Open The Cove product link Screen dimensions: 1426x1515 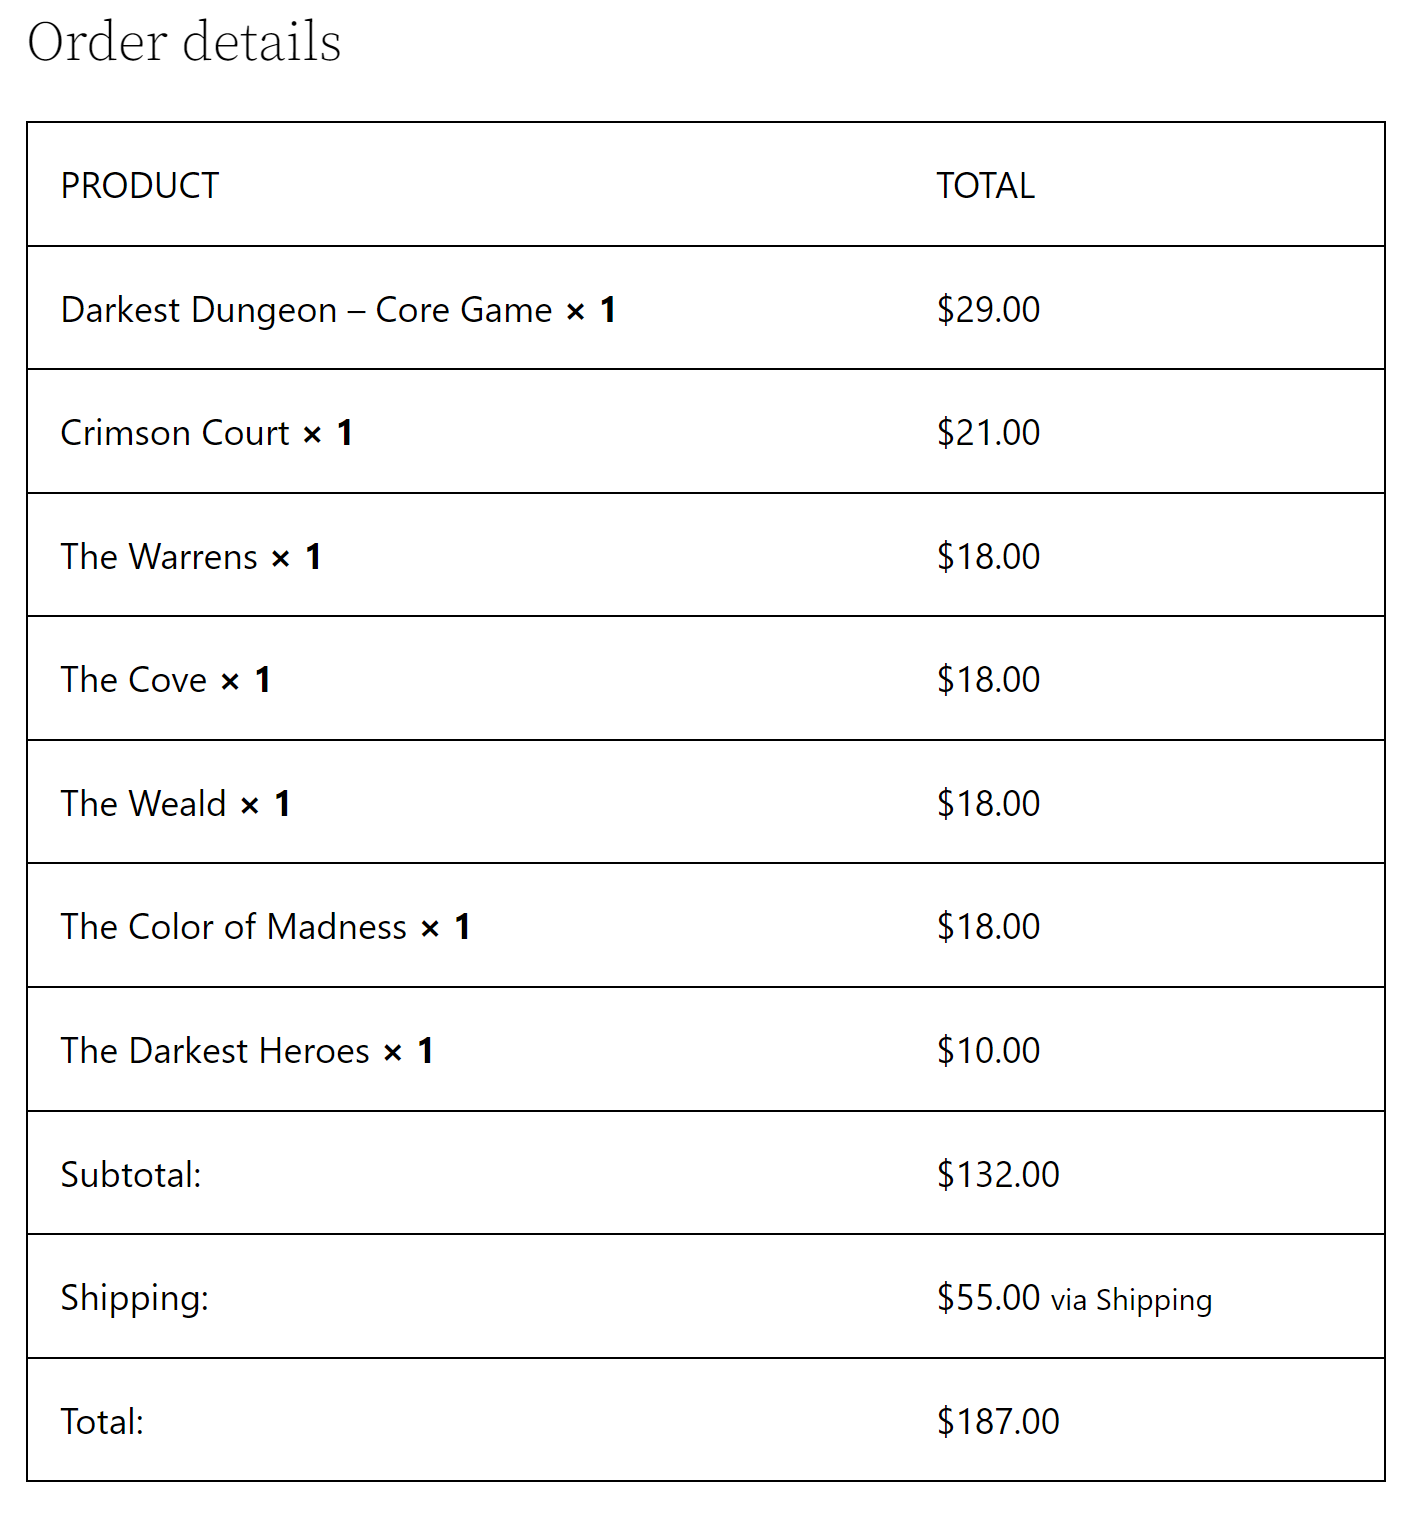[134, 680]
